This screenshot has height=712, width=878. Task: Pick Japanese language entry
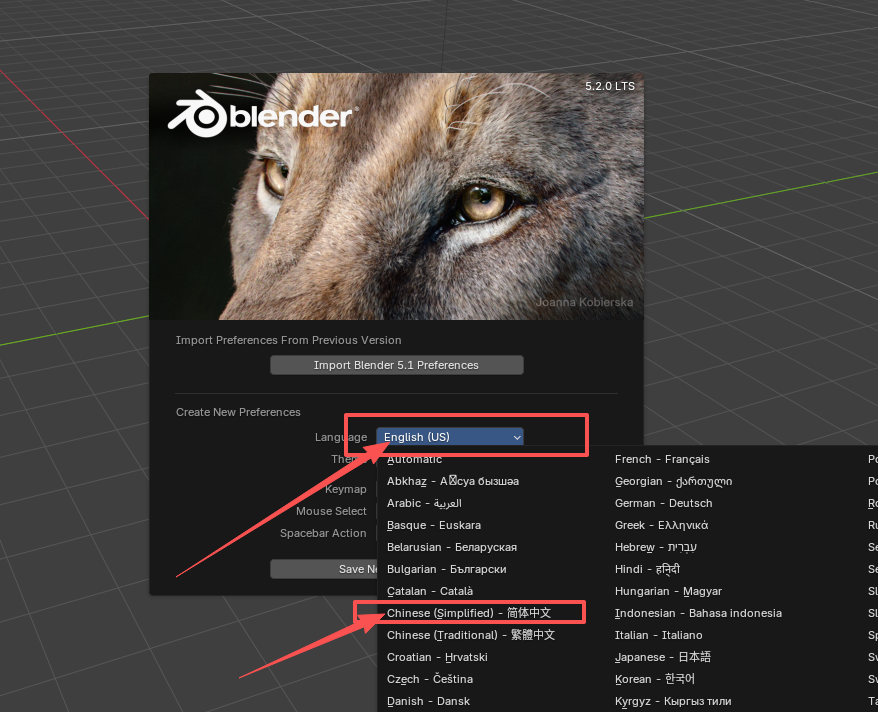coord(662,657)
